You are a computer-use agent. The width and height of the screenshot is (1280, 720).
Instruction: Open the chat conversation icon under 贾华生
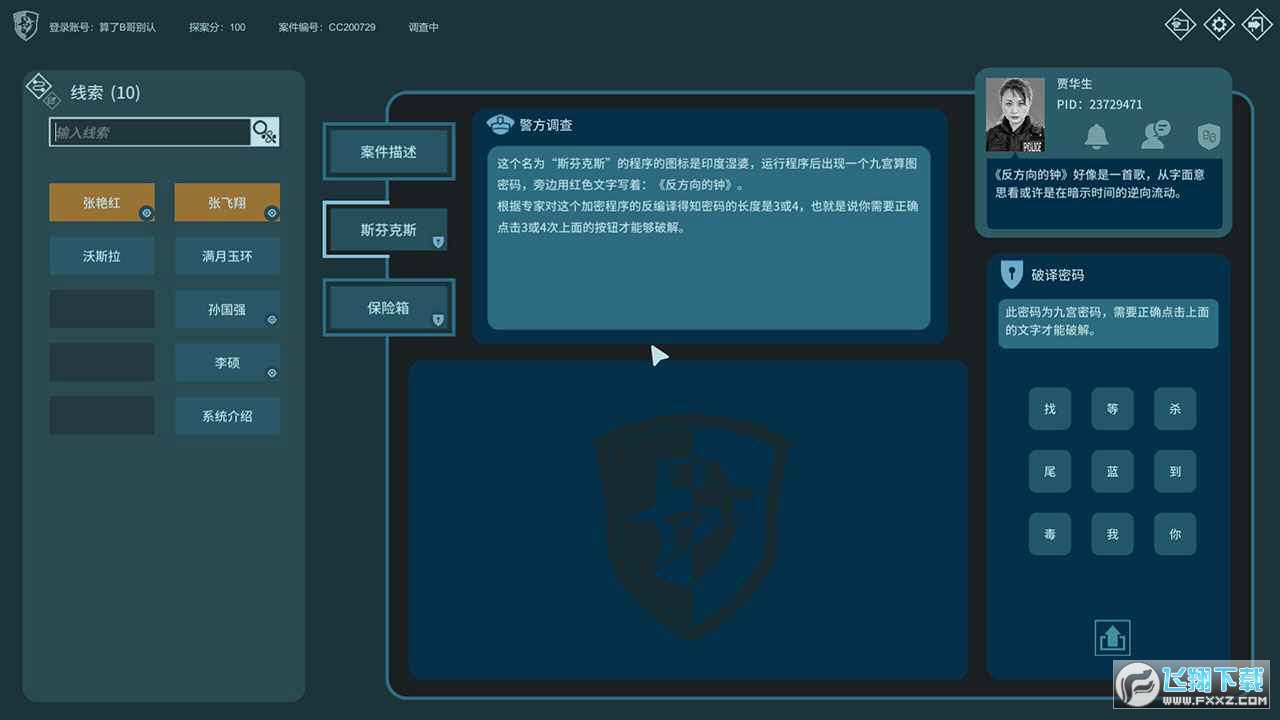click(1156, 134)
